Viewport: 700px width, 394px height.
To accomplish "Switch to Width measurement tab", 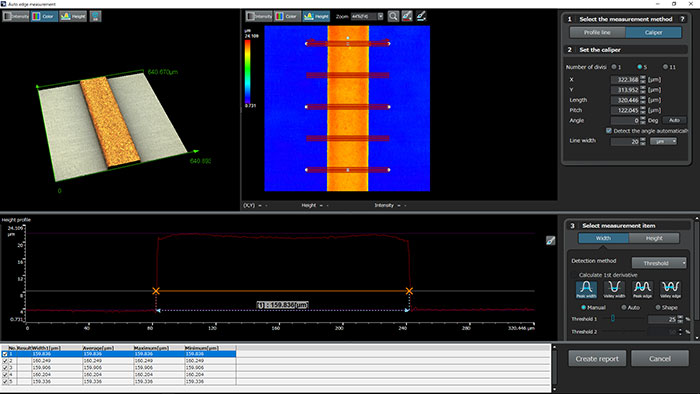I will pos(603,238).
